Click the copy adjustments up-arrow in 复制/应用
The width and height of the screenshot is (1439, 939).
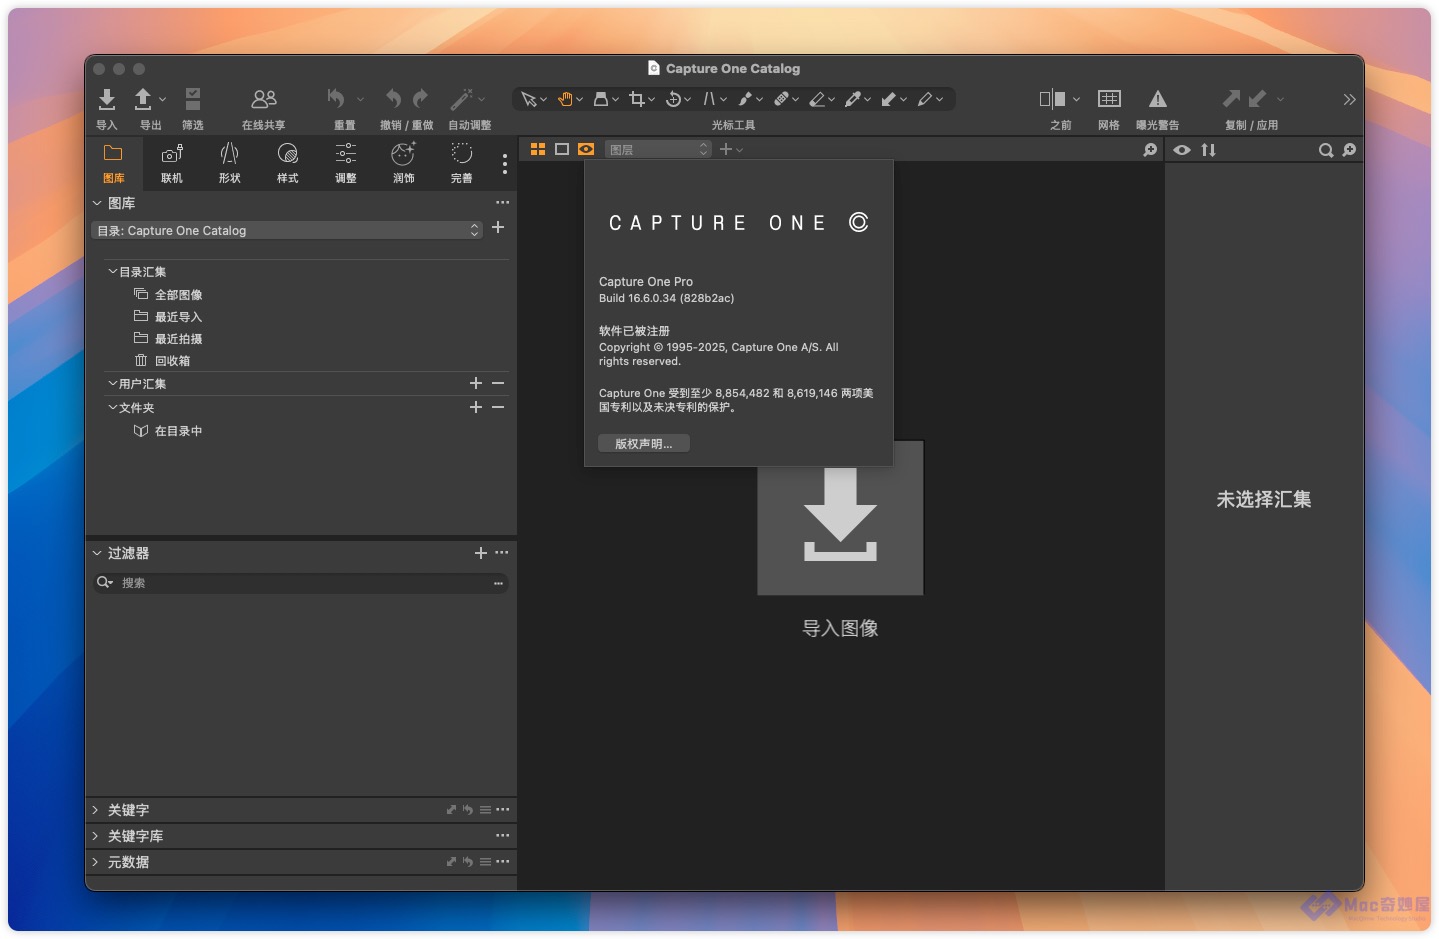click(1232, 98)
